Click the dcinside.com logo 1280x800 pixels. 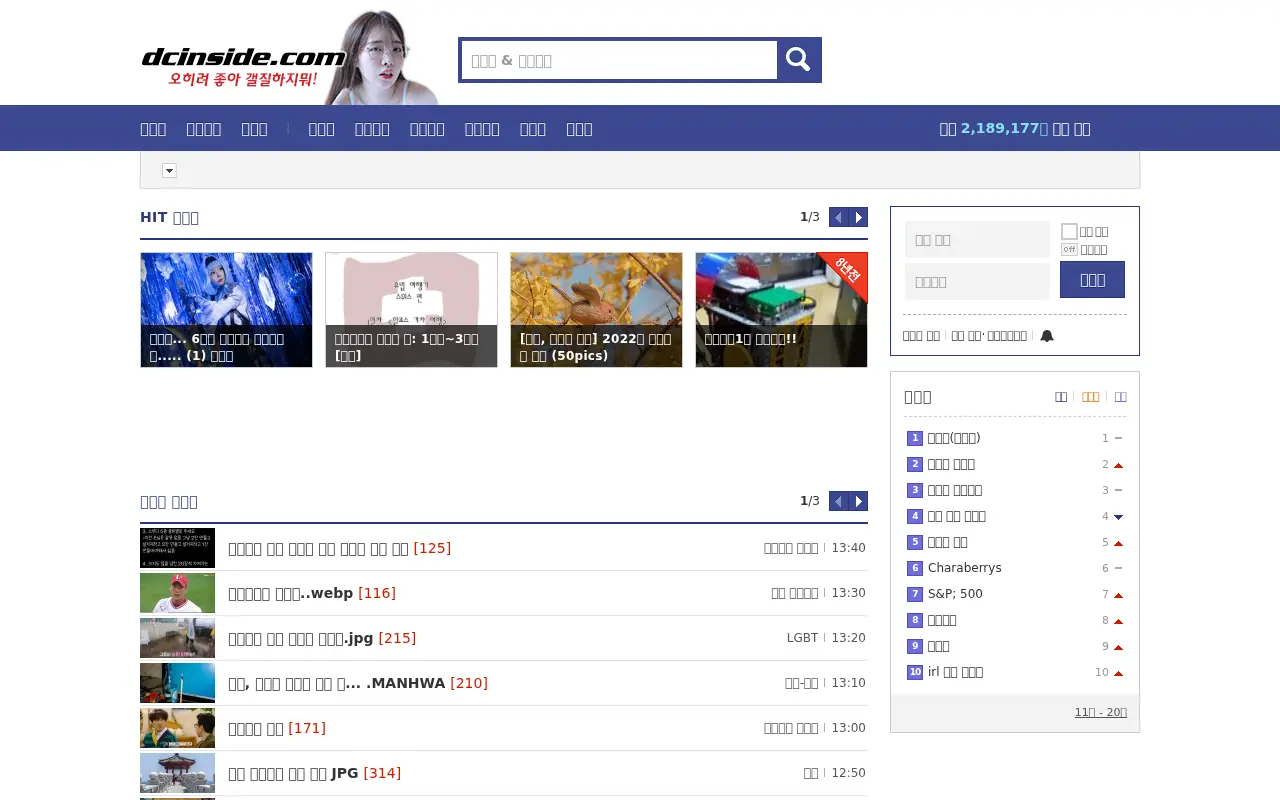click(243, 56)
